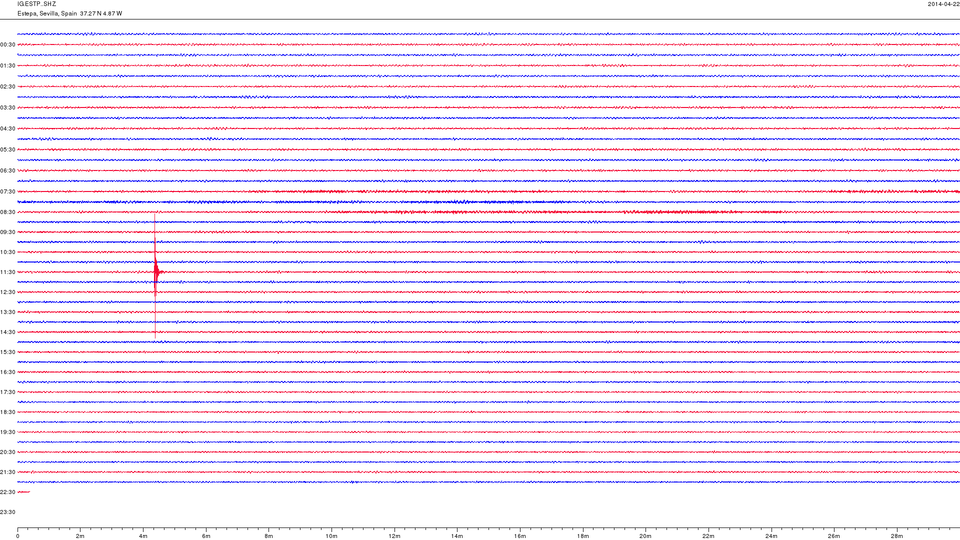Click the 2014-04 date label
Image resolution: width=960 pixels, height=540 pixels.
pos(943,4)
